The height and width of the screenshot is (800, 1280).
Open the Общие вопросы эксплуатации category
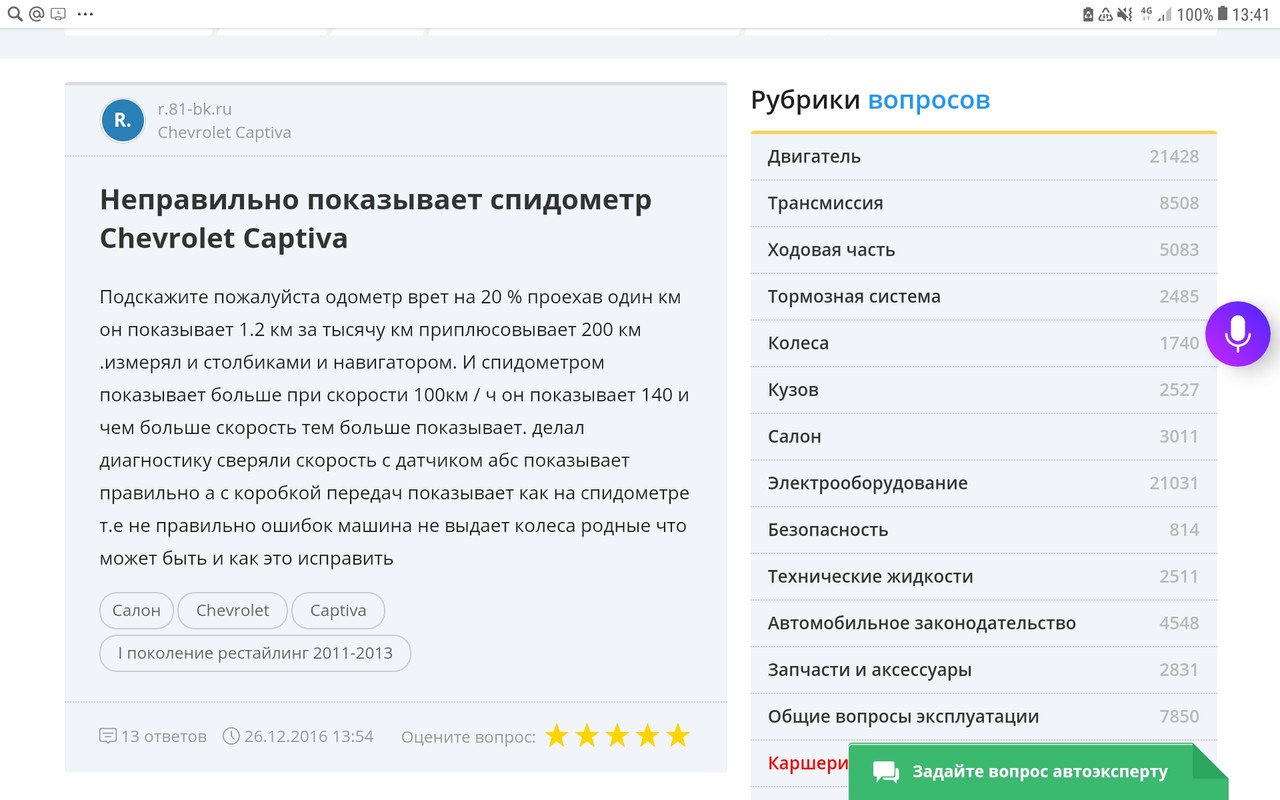click(x=984, y=716)
